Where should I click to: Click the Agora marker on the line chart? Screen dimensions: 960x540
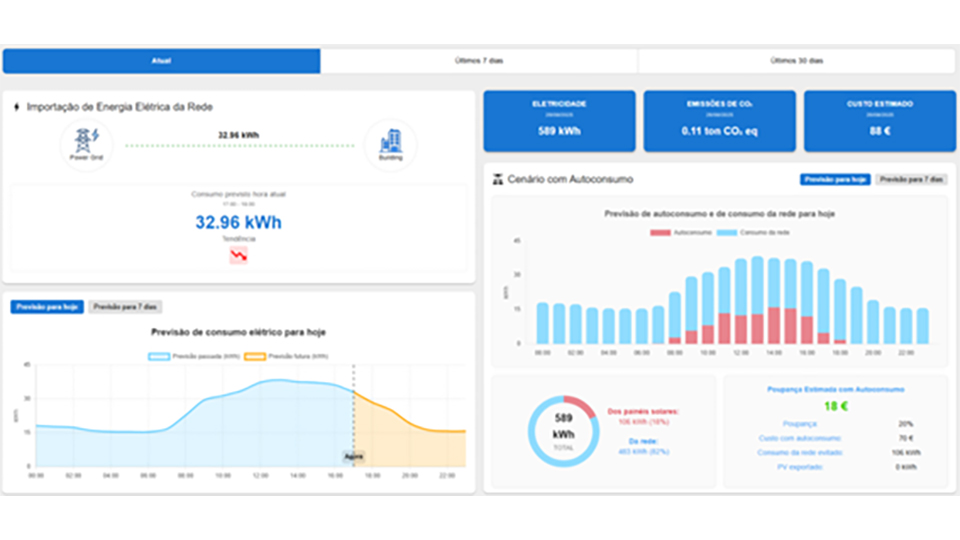(x=353, y=456)
